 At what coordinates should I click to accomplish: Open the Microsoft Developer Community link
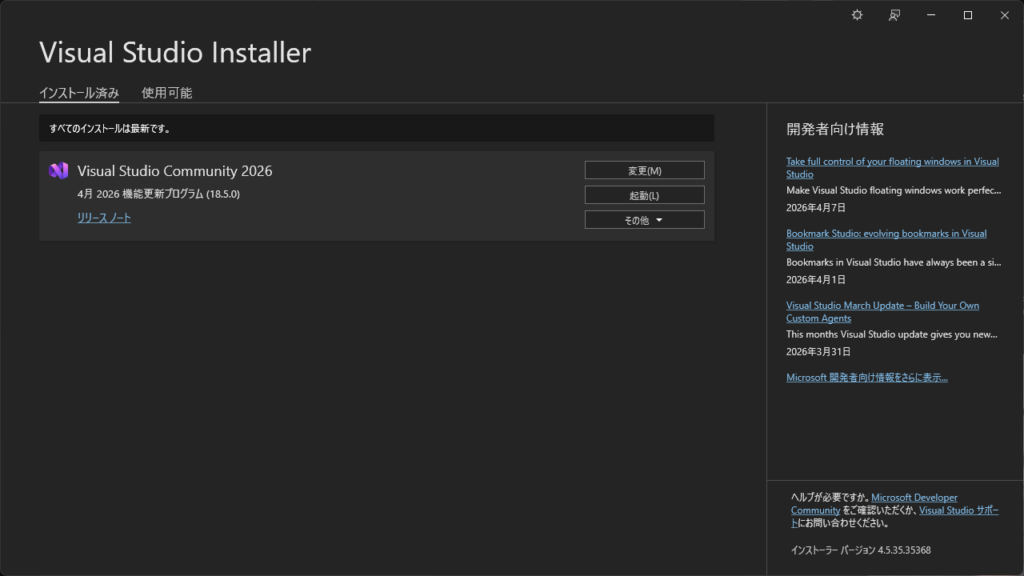pos(913,498)
